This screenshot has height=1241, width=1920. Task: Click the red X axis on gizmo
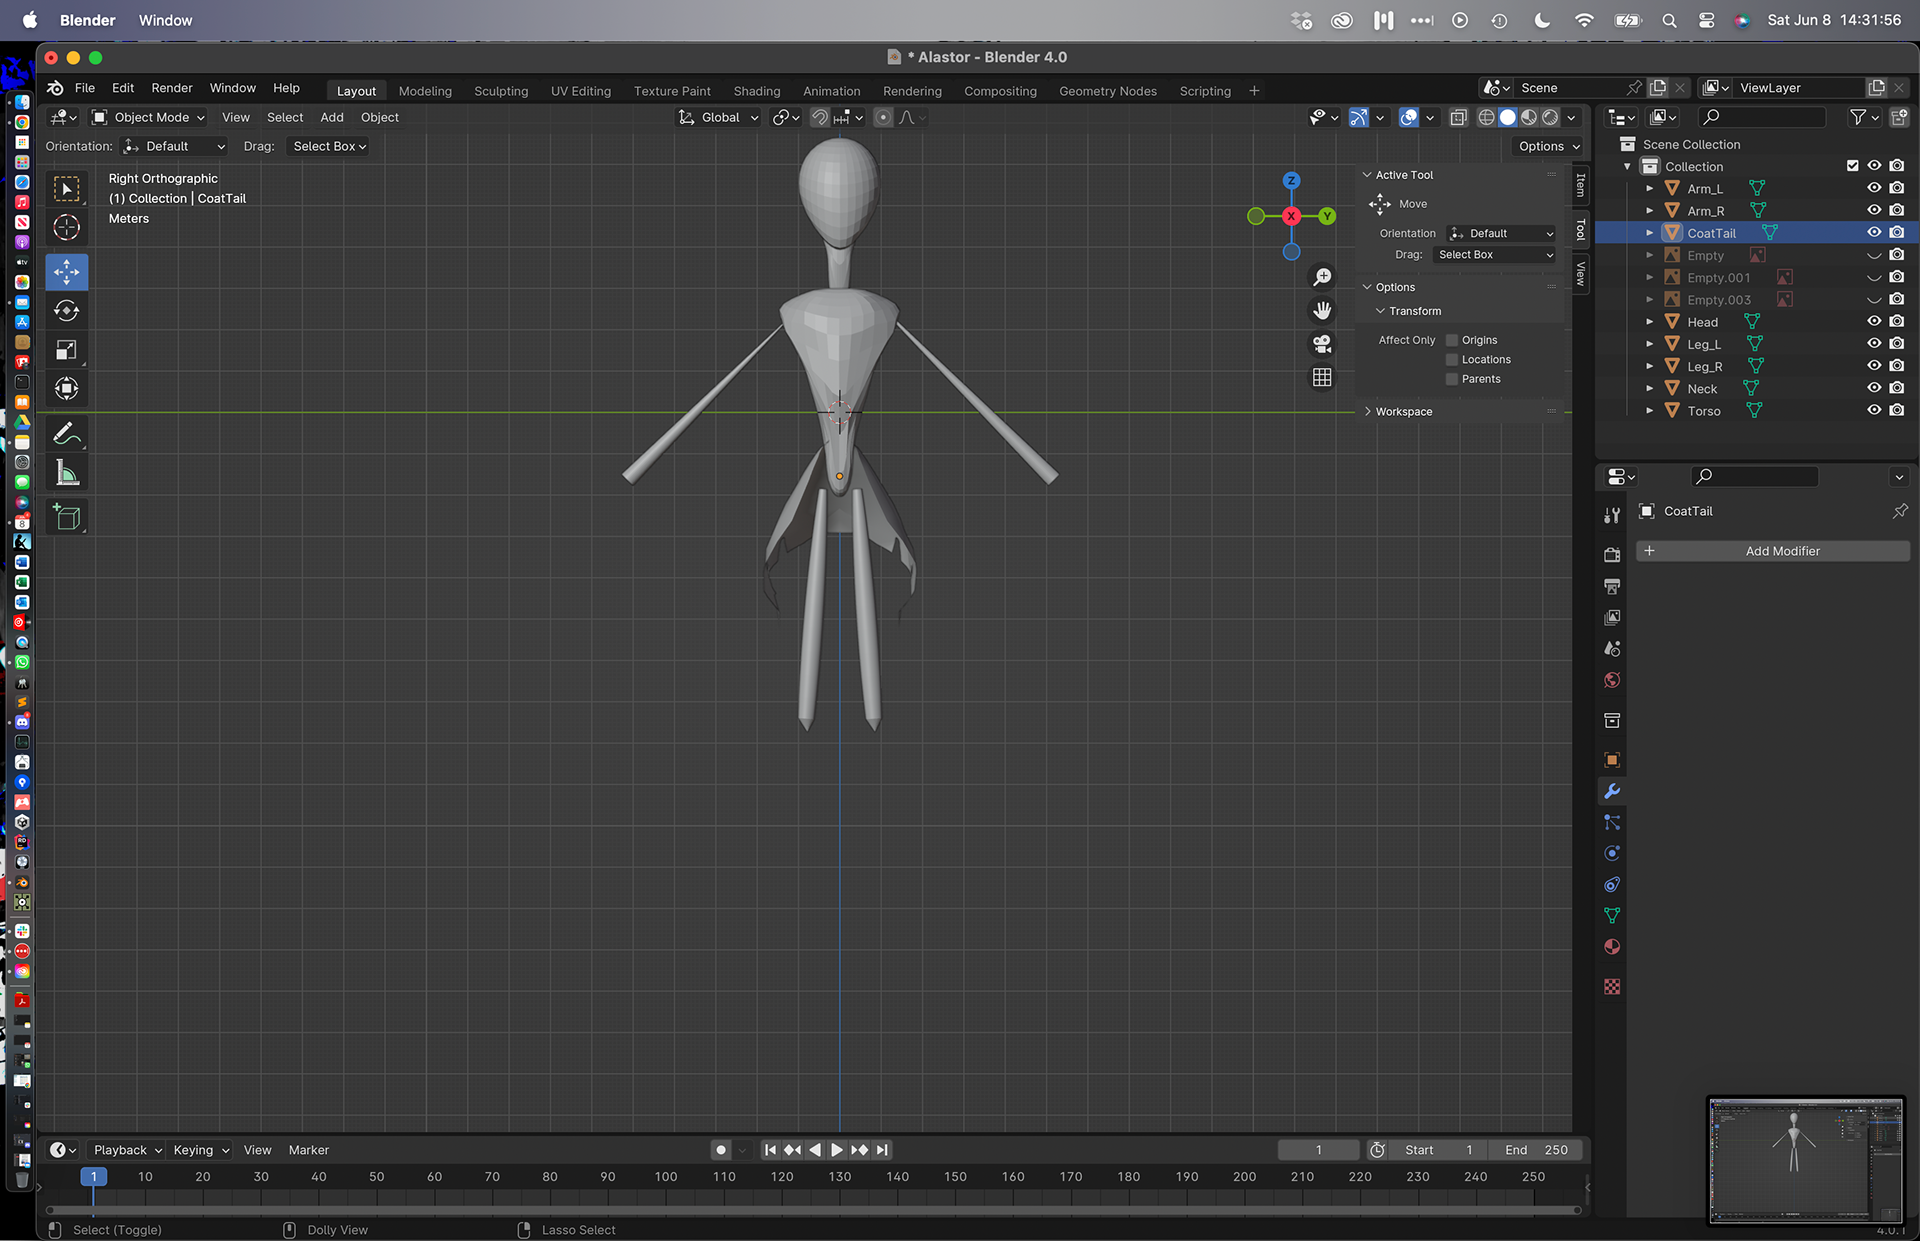[x=1291, y=216]
